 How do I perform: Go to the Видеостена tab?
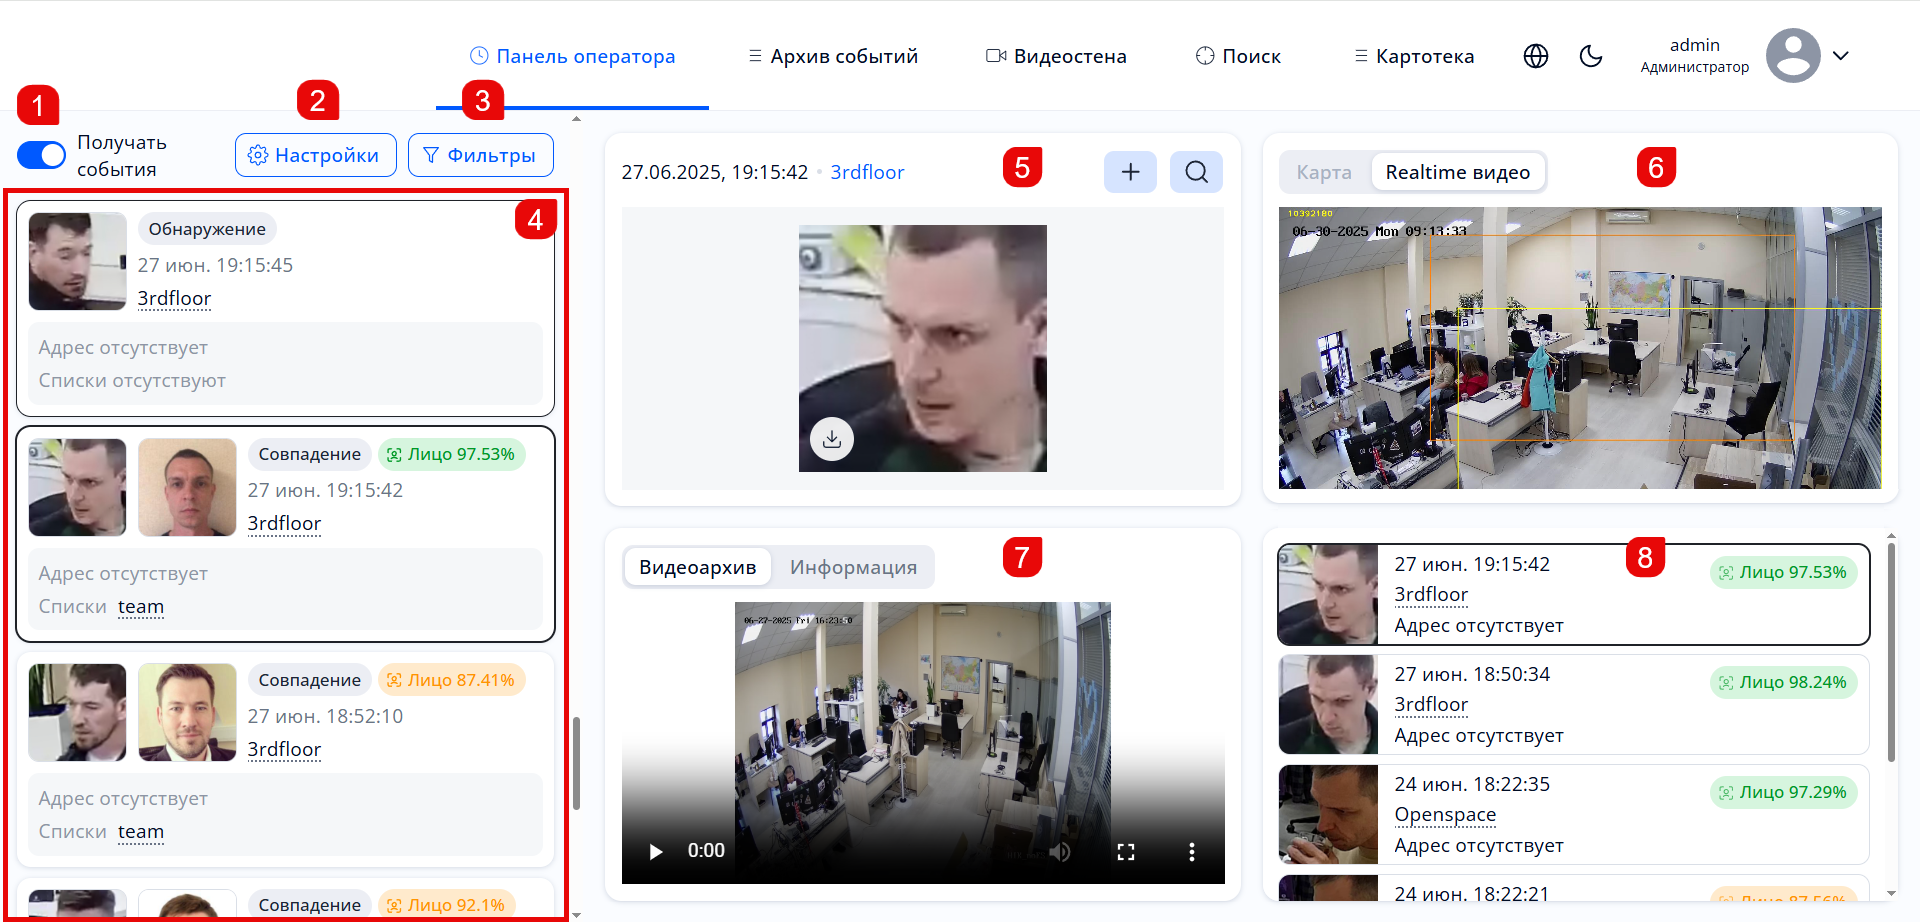pyautogui.click(x=1056, y=56)
